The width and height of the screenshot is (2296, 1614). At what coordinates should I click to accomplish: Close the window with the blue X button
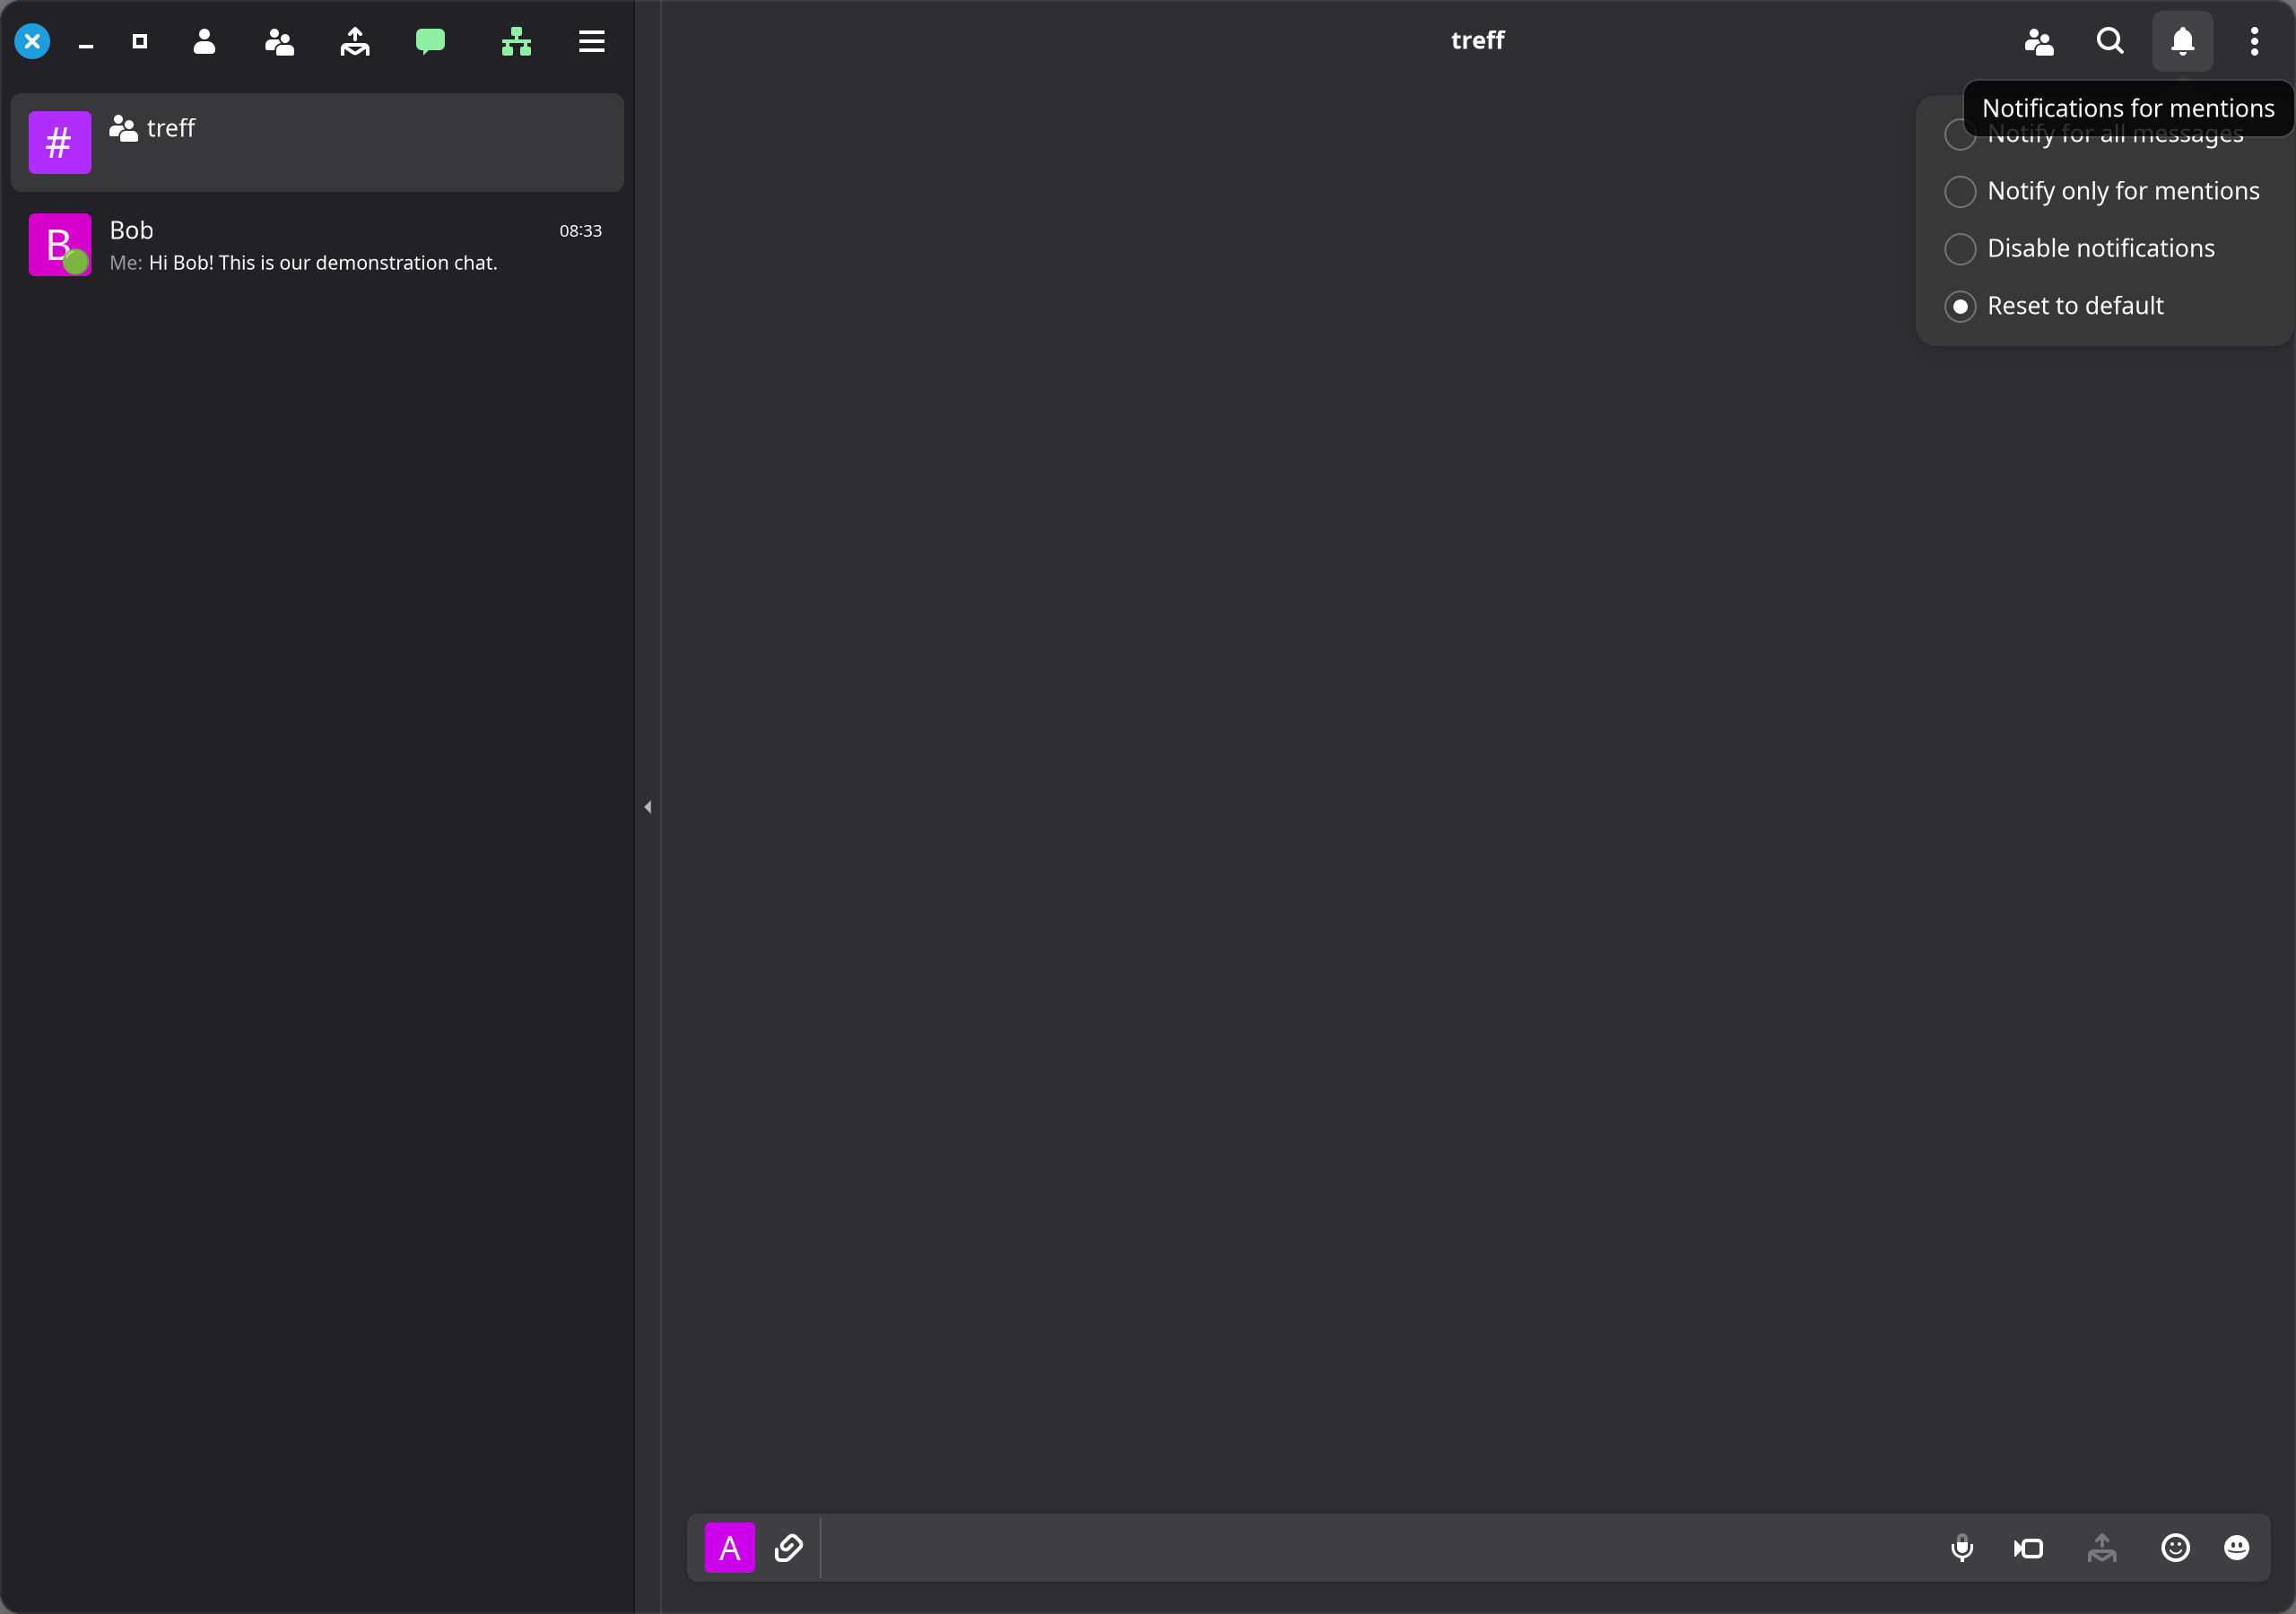pyautogui.click(x=32, y=41)
